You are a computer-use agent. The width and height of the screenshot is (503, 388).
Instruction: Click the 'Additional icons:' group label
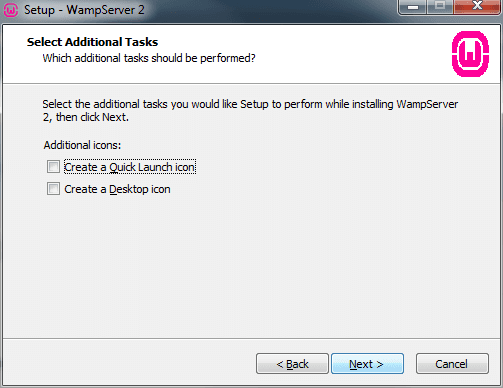tap(82, 145)
